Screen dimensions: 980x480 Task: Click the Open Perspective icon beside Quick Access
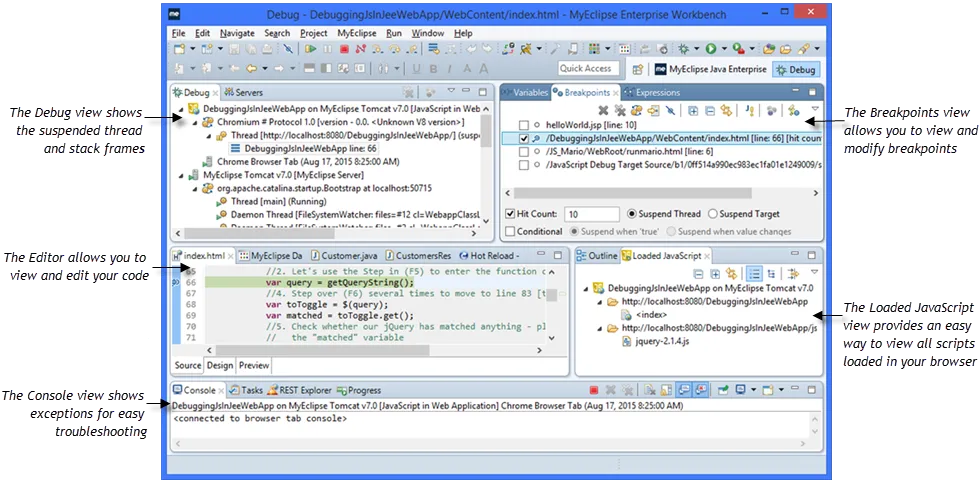coord(637,69)
